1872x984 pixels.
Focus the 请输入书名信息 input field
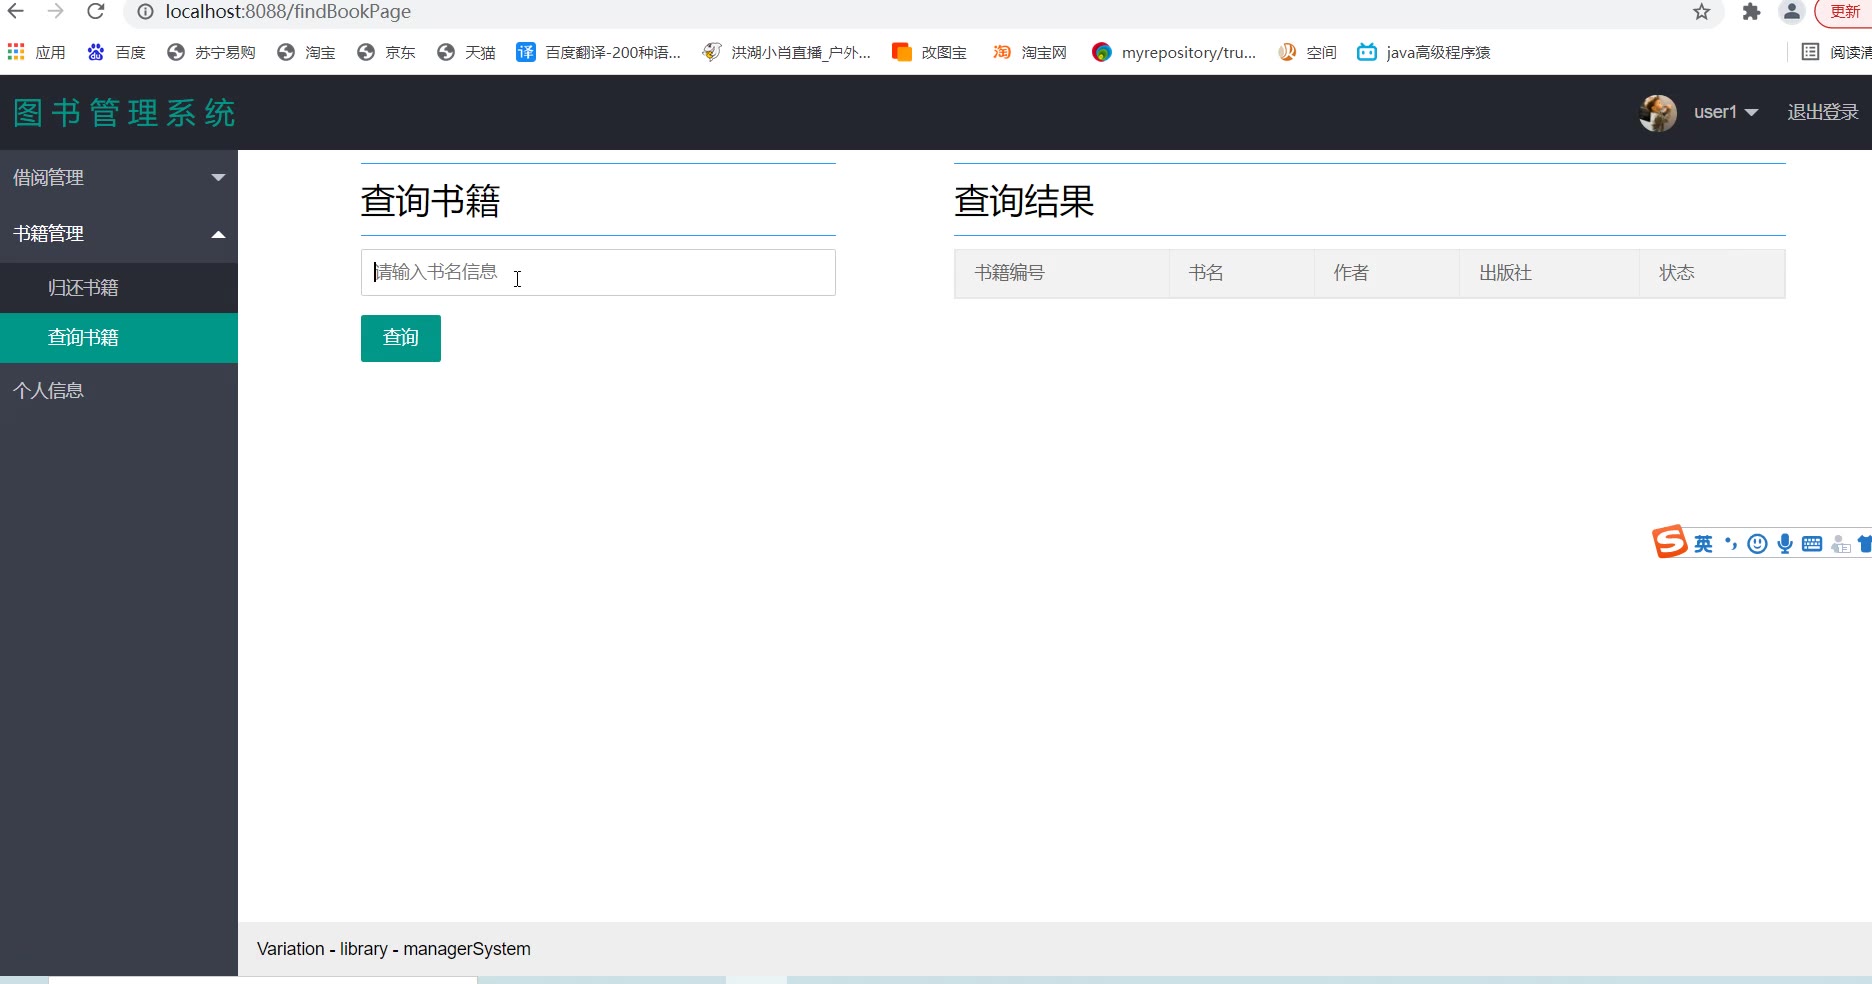click(x=598, y=272)
